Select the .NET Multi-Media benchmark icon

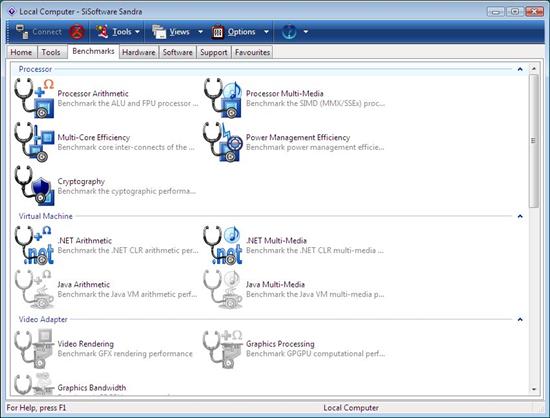tap(223, 245)
